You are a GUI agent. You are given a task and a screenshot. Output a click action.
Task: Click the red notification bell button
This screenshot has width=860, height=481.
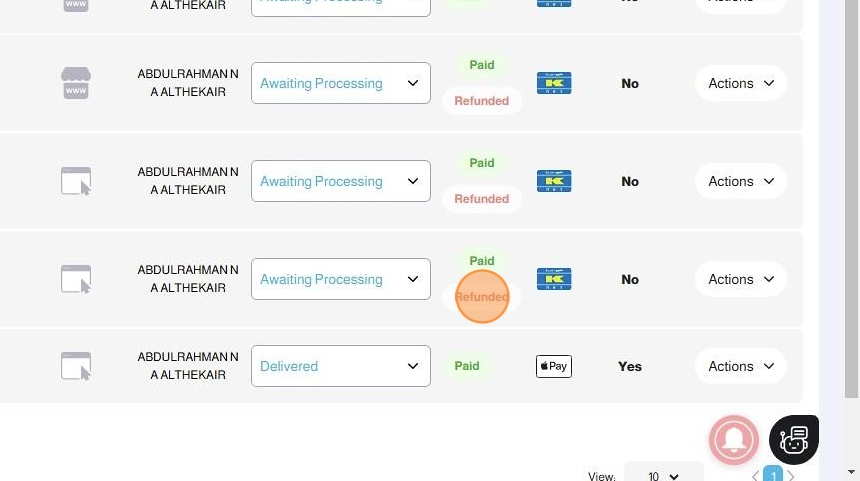click(x=734, y=439)
